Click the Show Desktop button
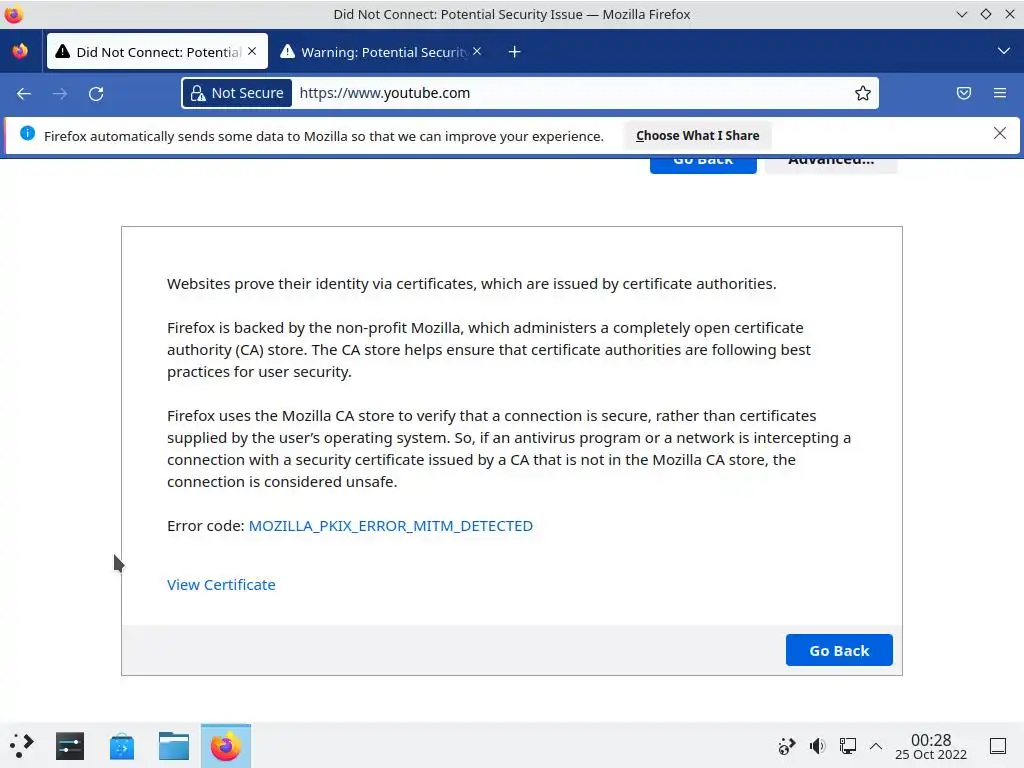1024x768 pixels. coord(997,746)
